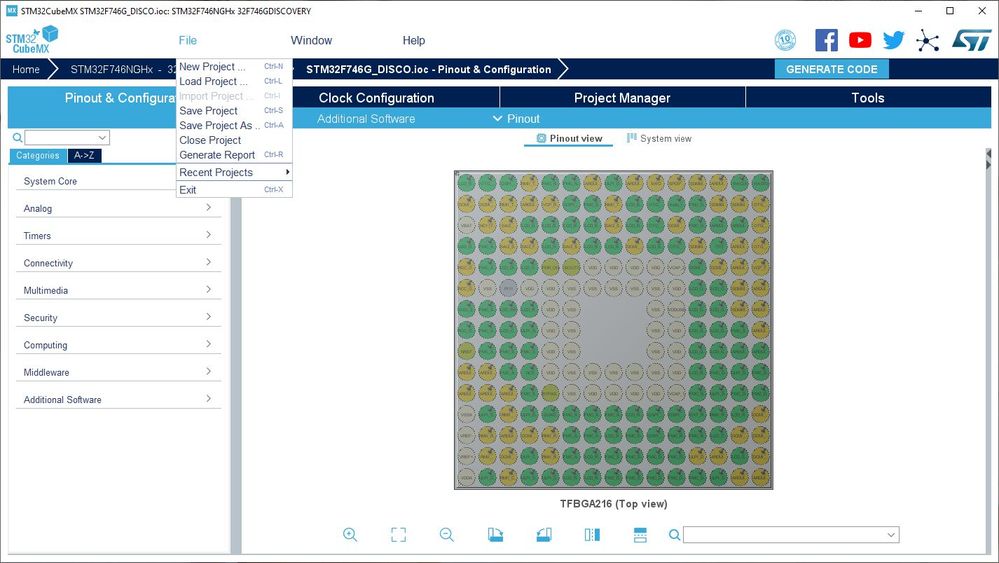
Task: Click the System view icon
Action: coord(631,138)
